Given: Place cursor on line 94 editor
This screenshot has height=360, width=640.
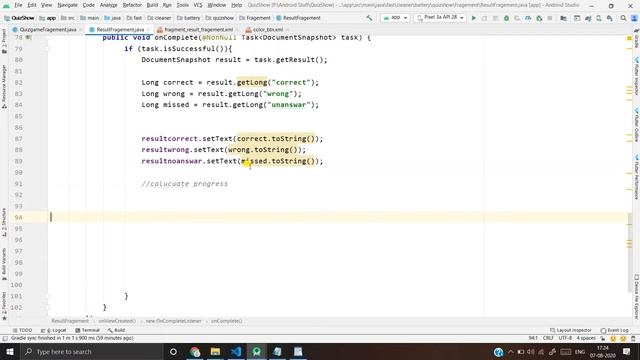Looking at the screenshot, I should pos(339,217).
